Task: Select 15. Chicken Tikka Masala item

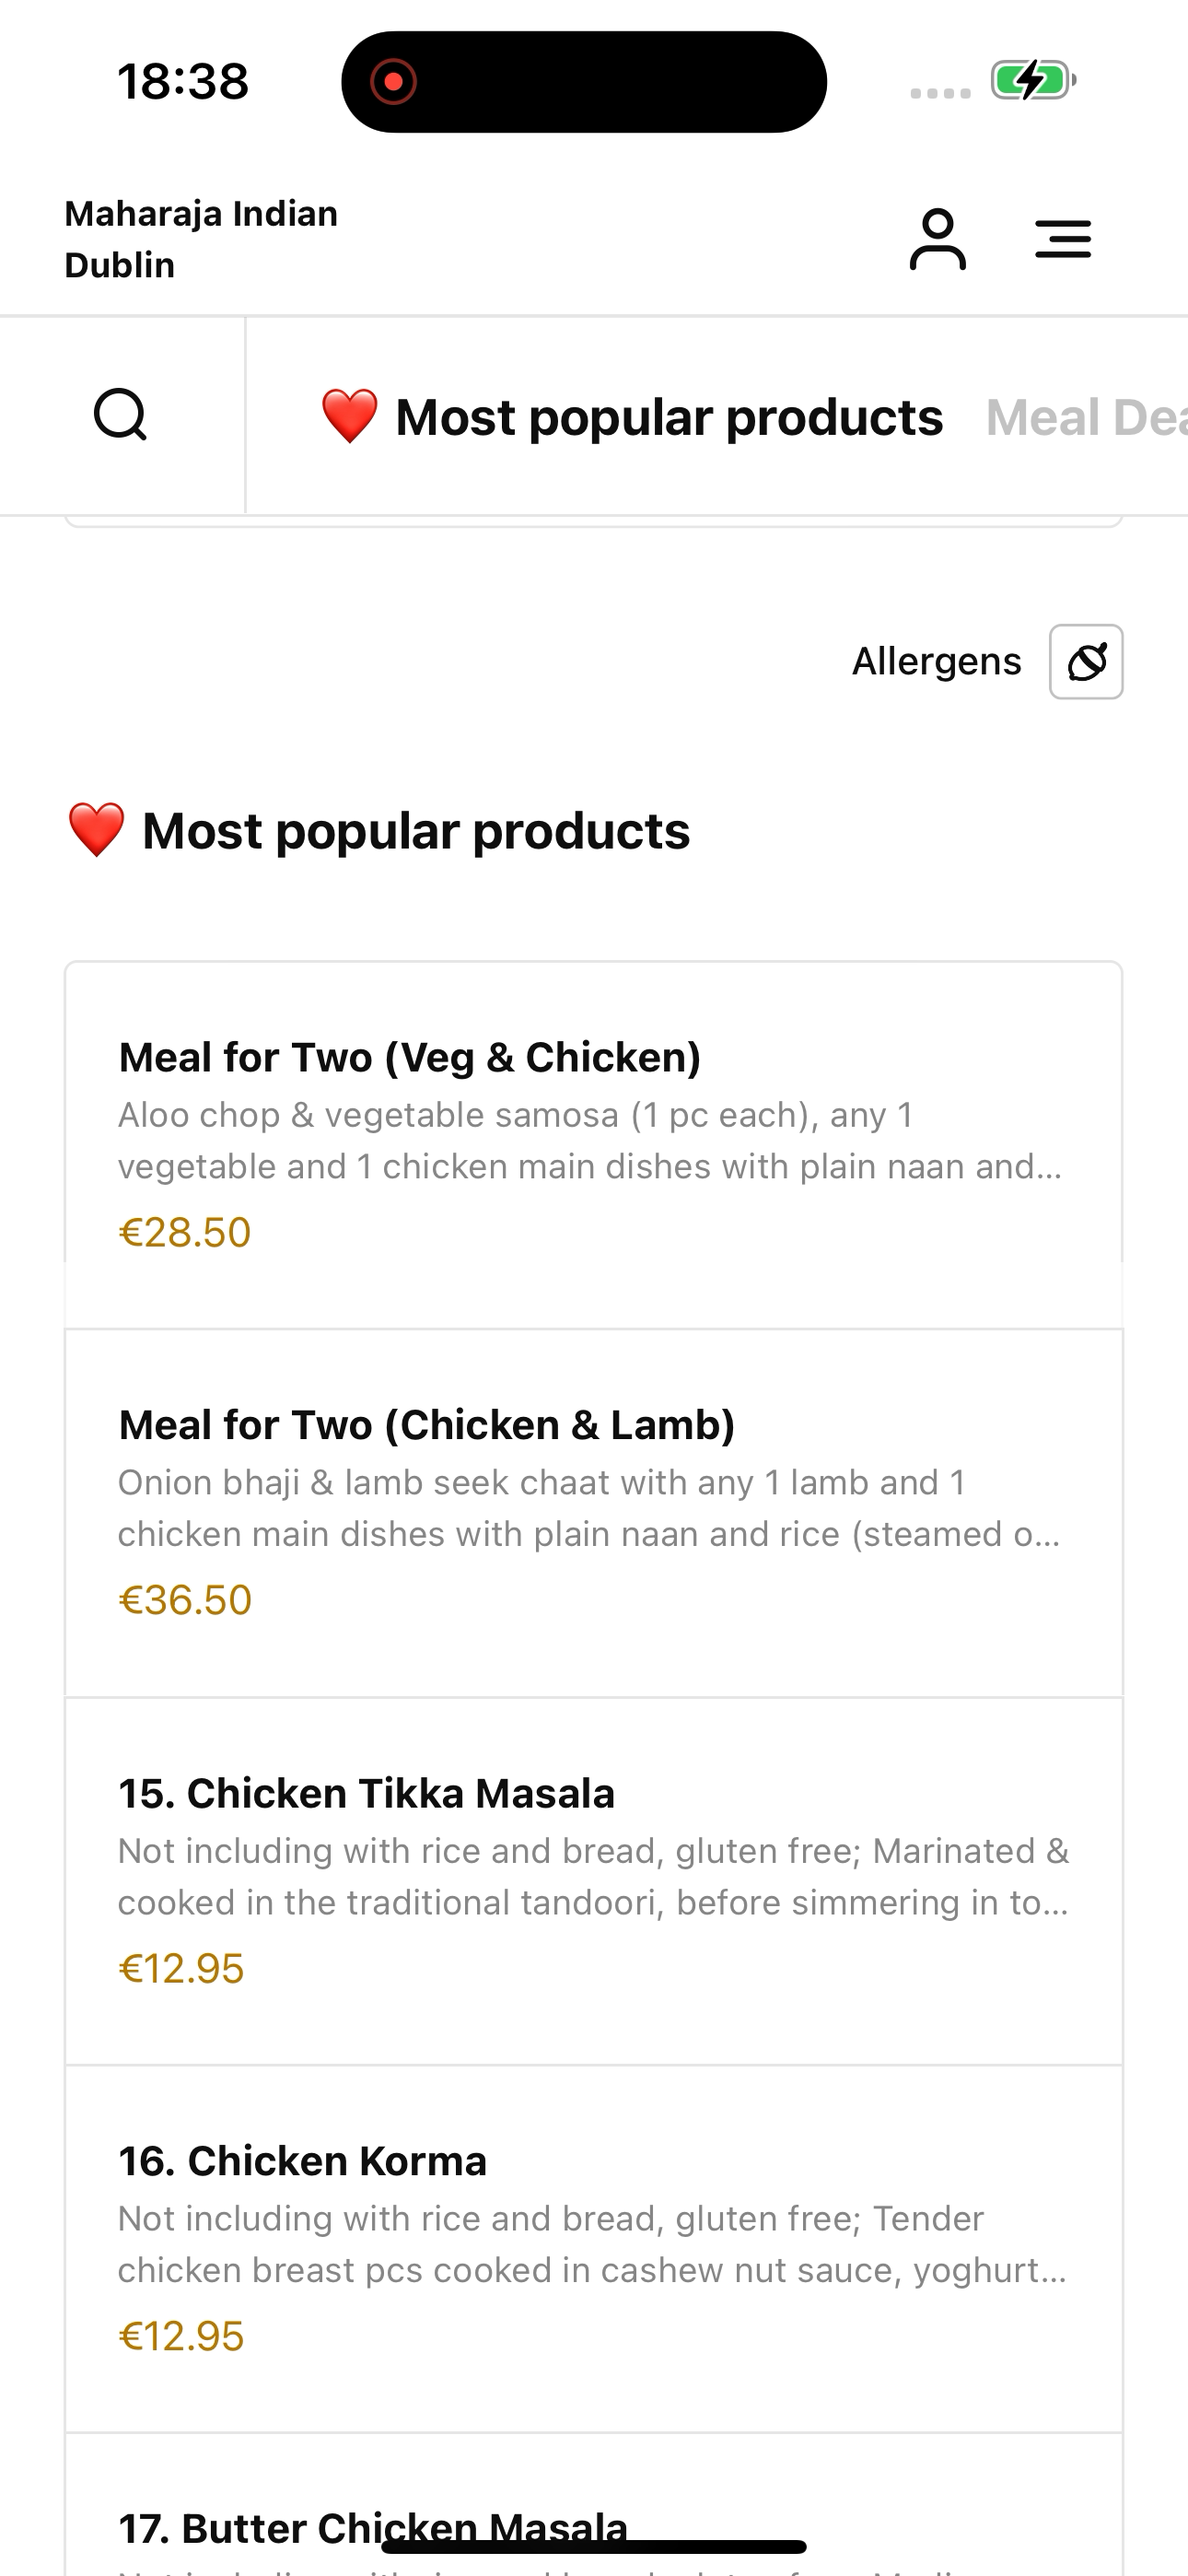Action: click(x=594, y=1881)
